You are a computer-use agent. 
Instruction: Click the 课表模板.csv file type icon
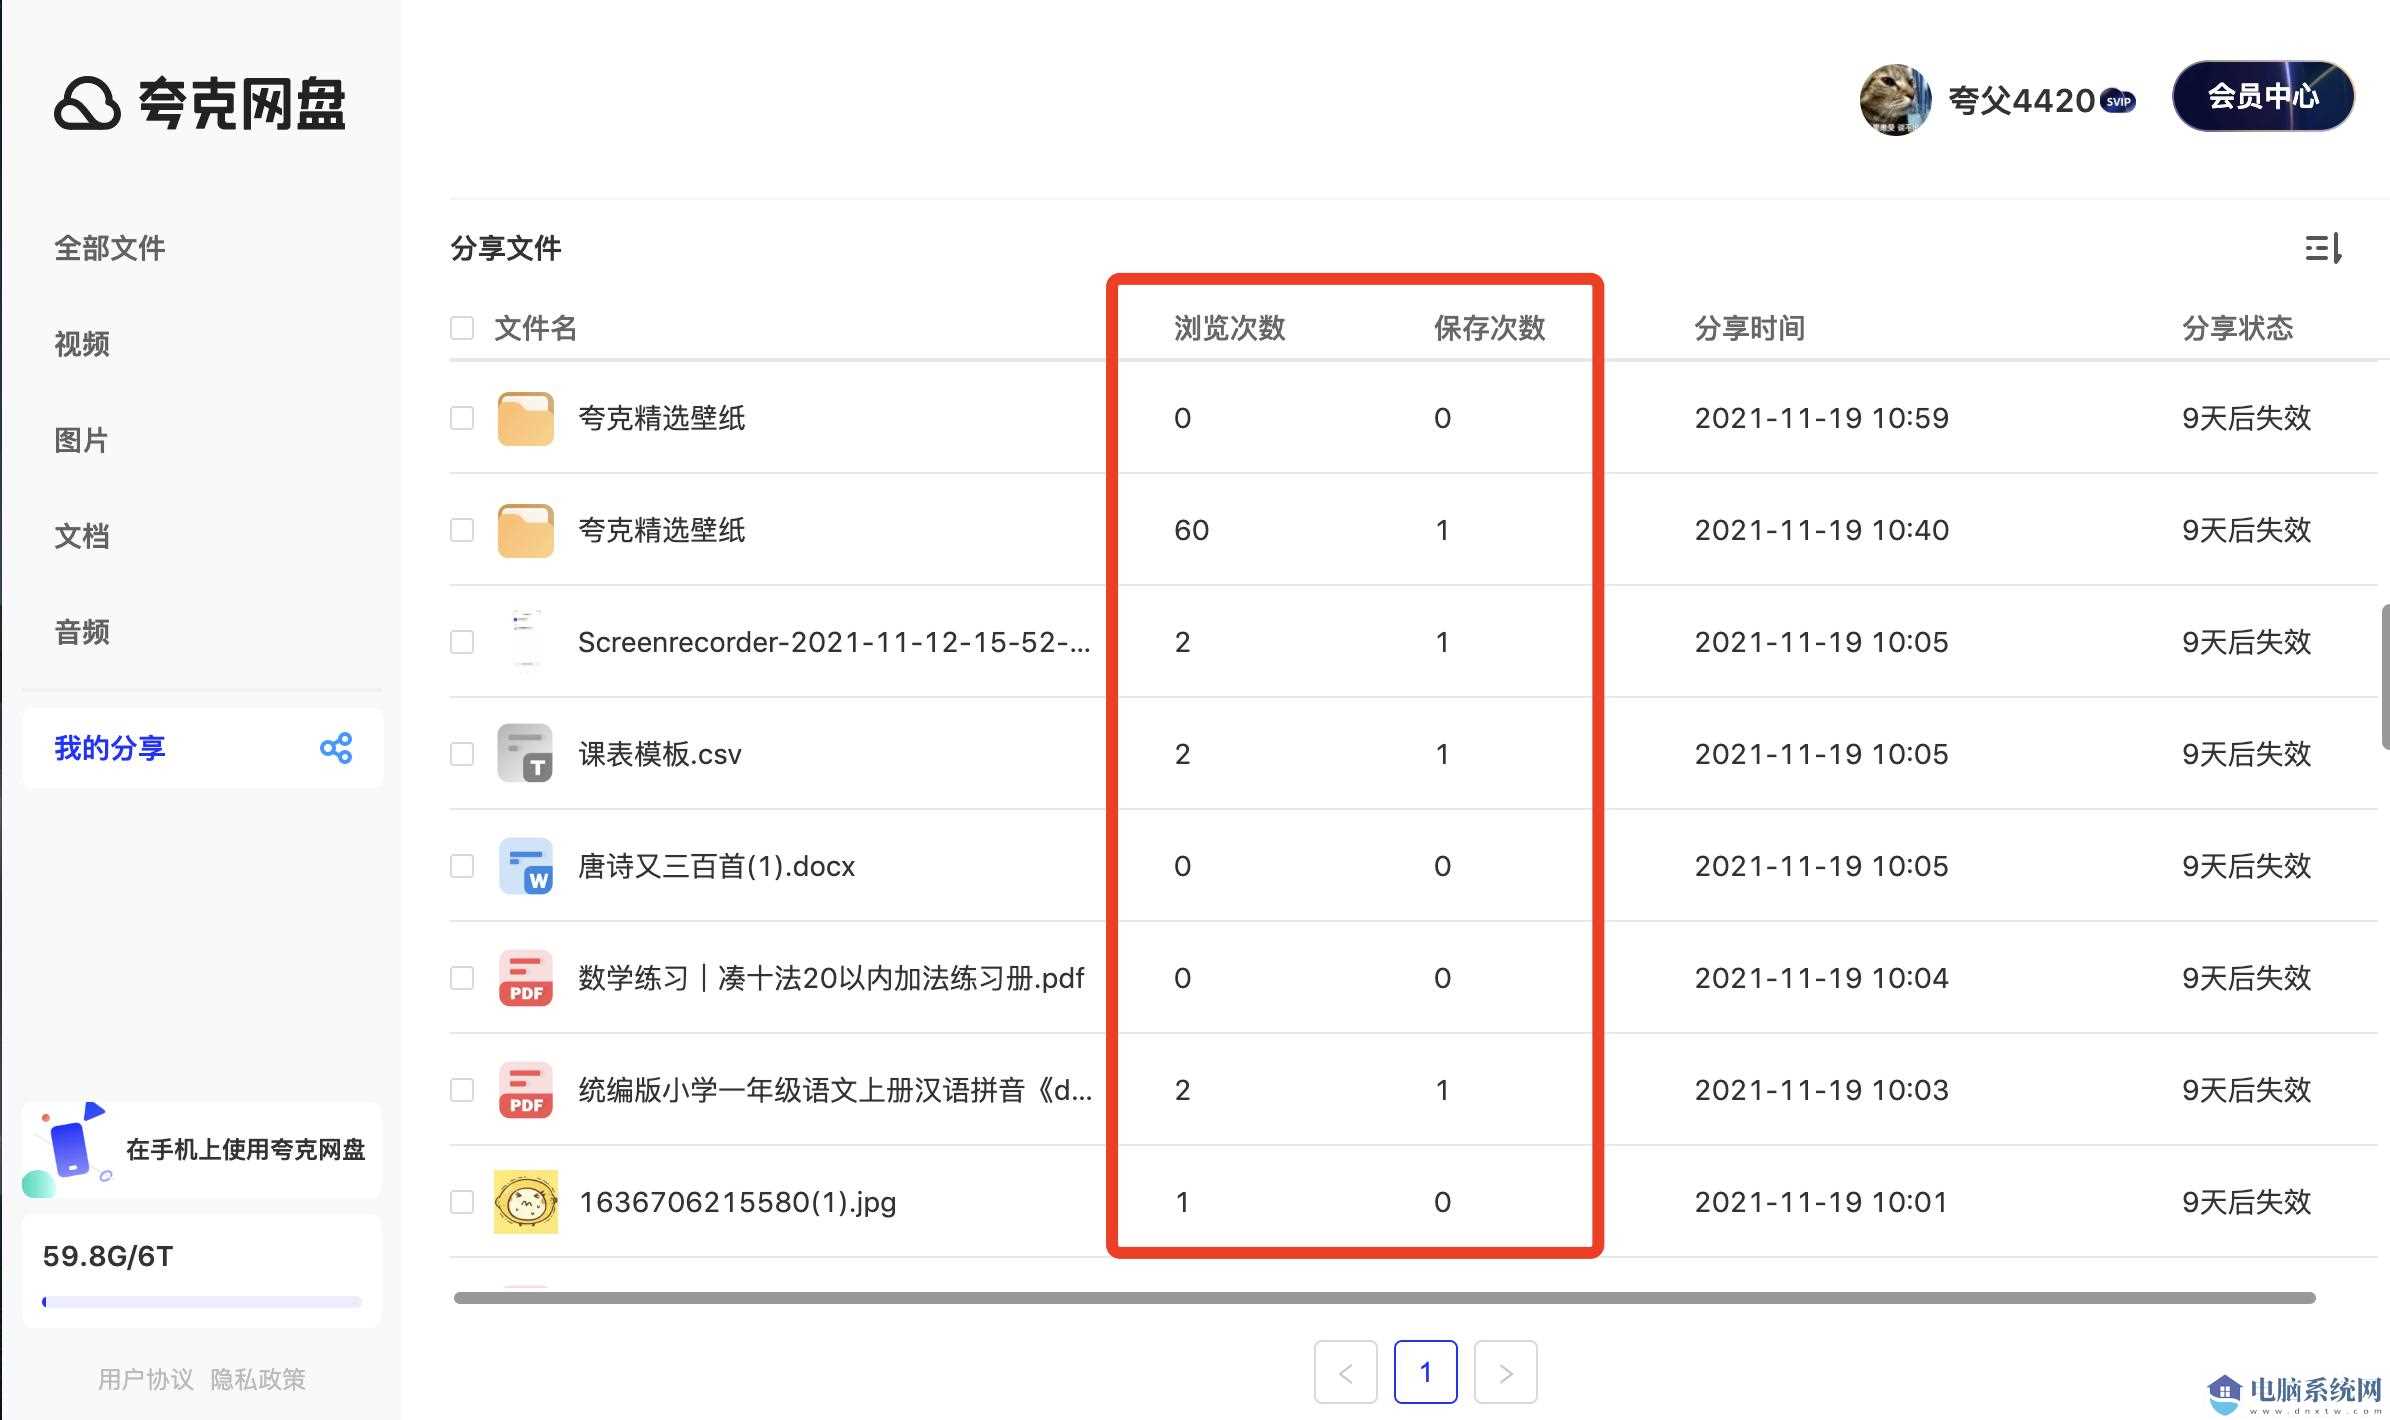(x=526, y=754)
